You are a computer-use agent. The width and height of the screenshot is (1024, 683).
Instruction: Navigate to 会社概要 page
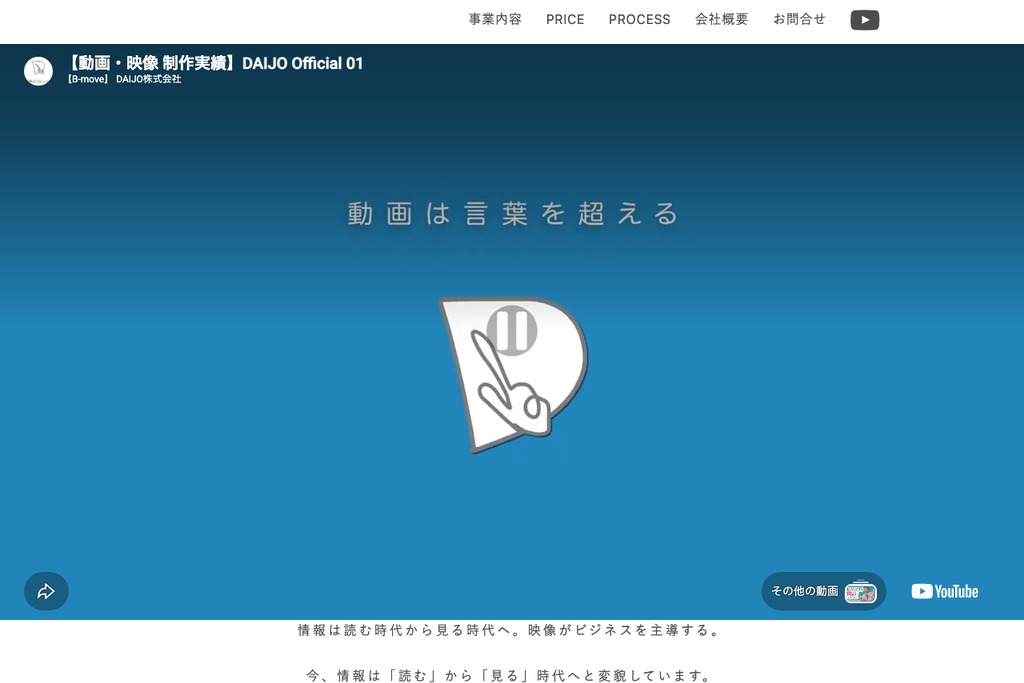click(x=722, y=20)
